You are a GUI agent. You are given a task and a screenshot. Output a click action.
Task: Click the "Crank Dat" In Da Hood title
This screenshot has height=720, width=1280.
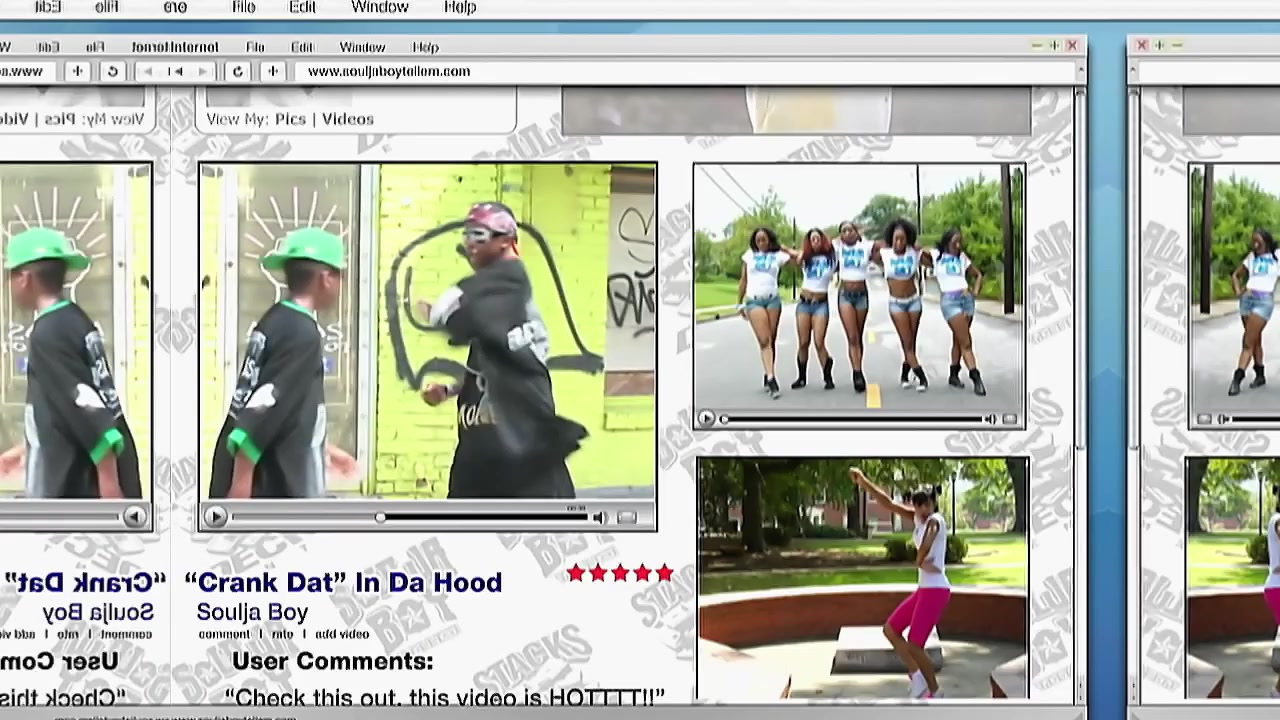point(343,583)
